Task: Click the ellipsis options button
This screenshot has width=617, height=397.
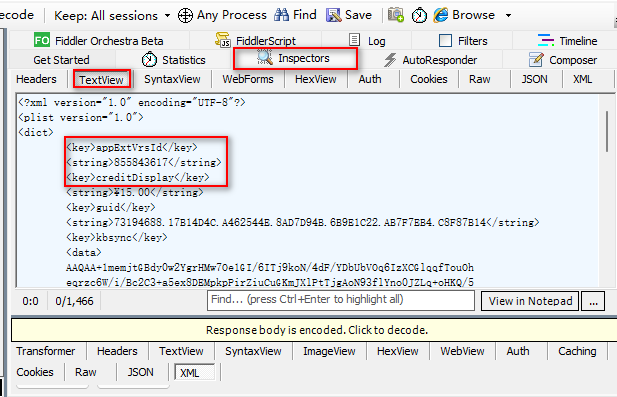Action: tap(593, 301)
